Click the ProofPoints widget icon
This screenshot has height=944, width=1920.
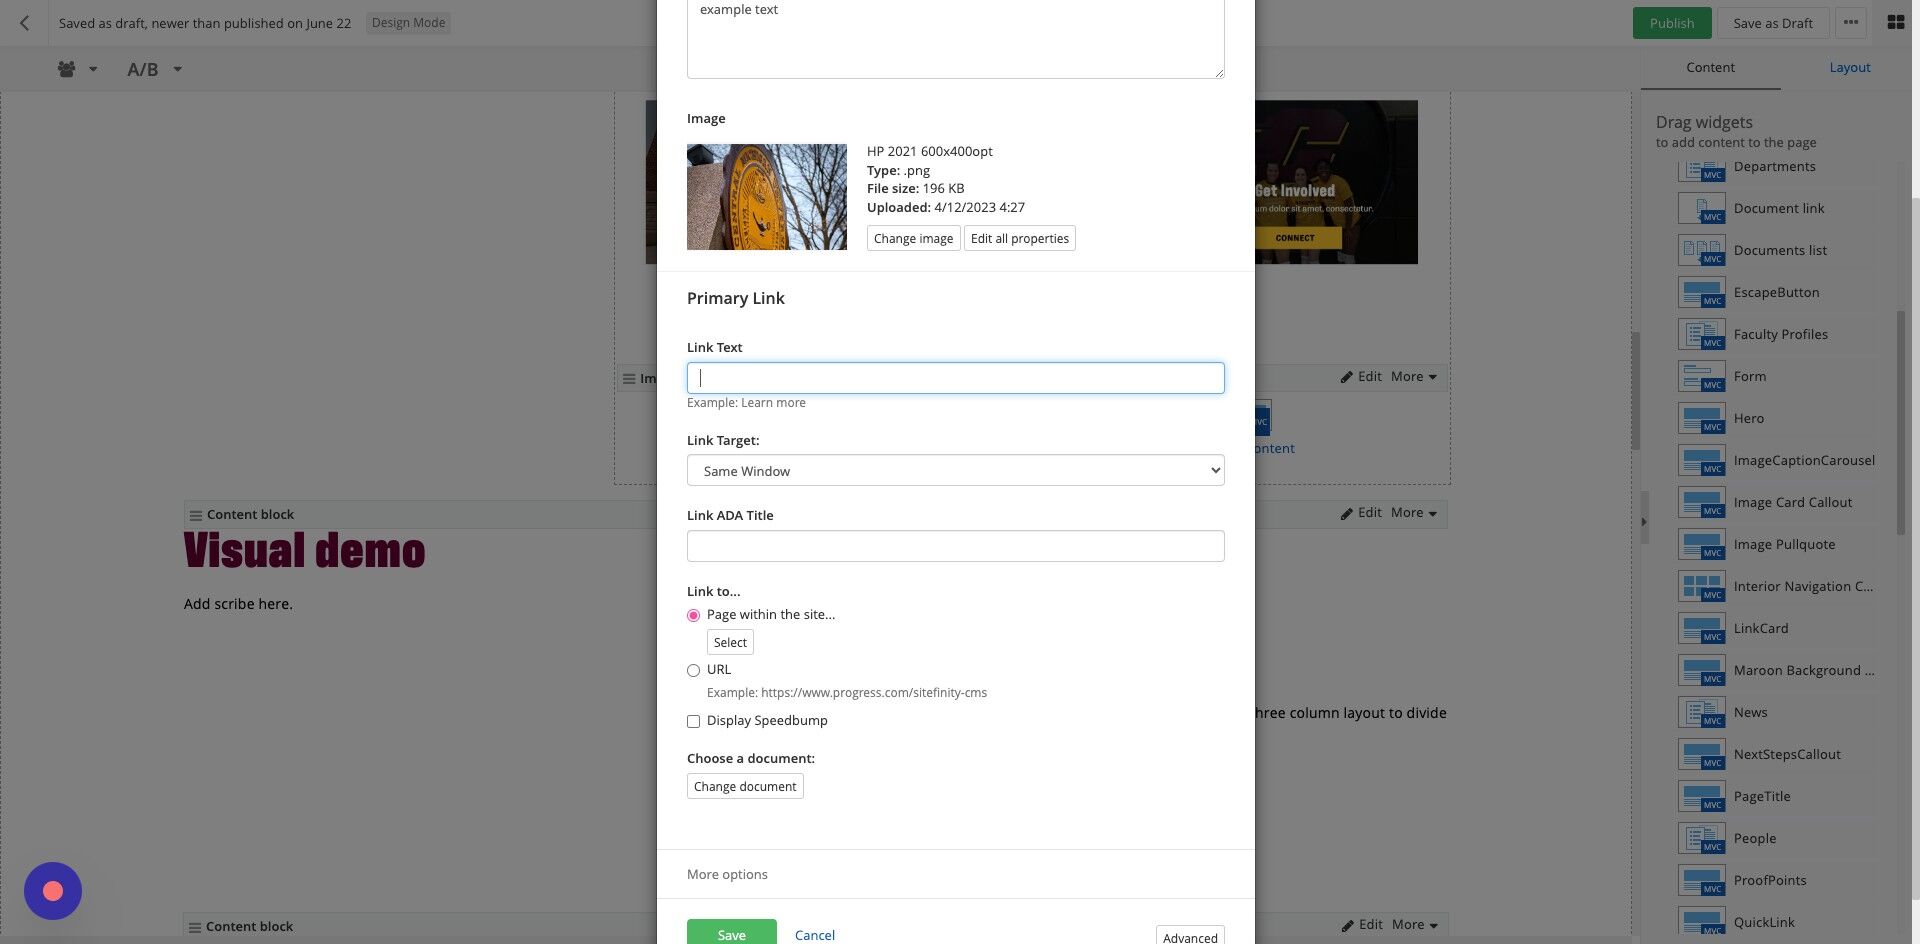(1701, 880)
